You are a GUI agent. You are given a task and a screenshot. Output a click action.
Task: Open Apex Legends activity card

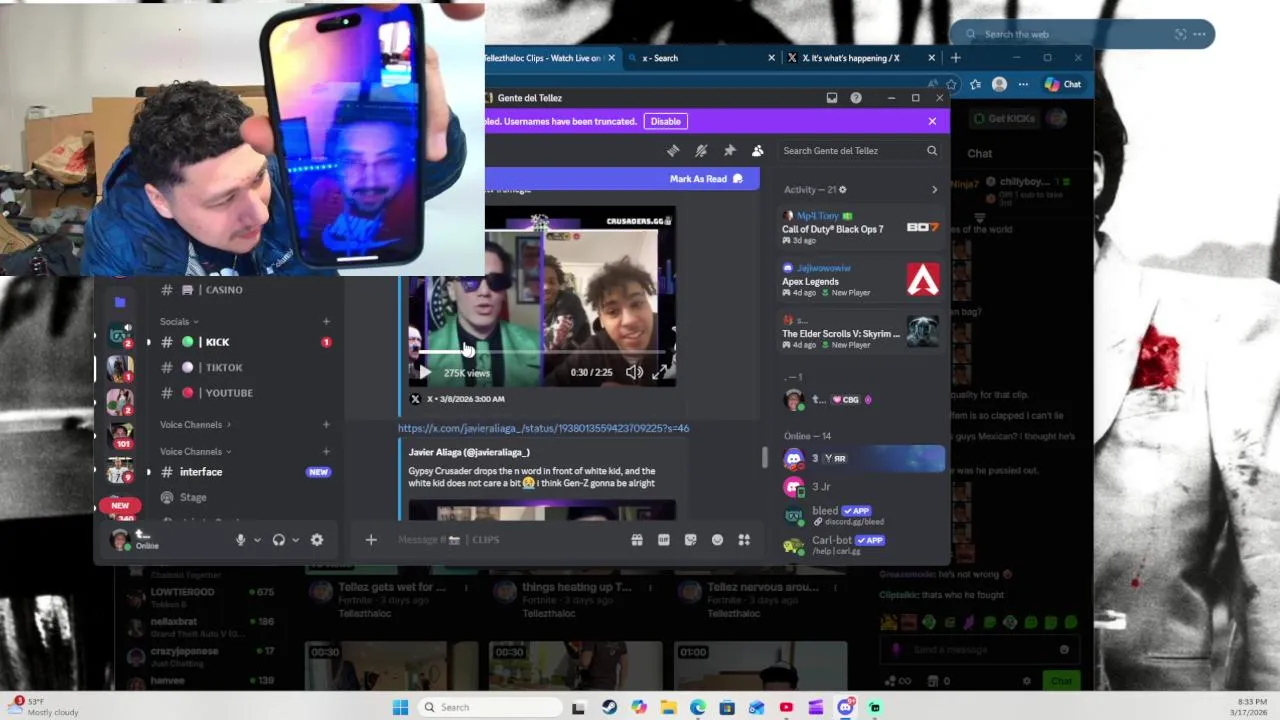[860, 281]
